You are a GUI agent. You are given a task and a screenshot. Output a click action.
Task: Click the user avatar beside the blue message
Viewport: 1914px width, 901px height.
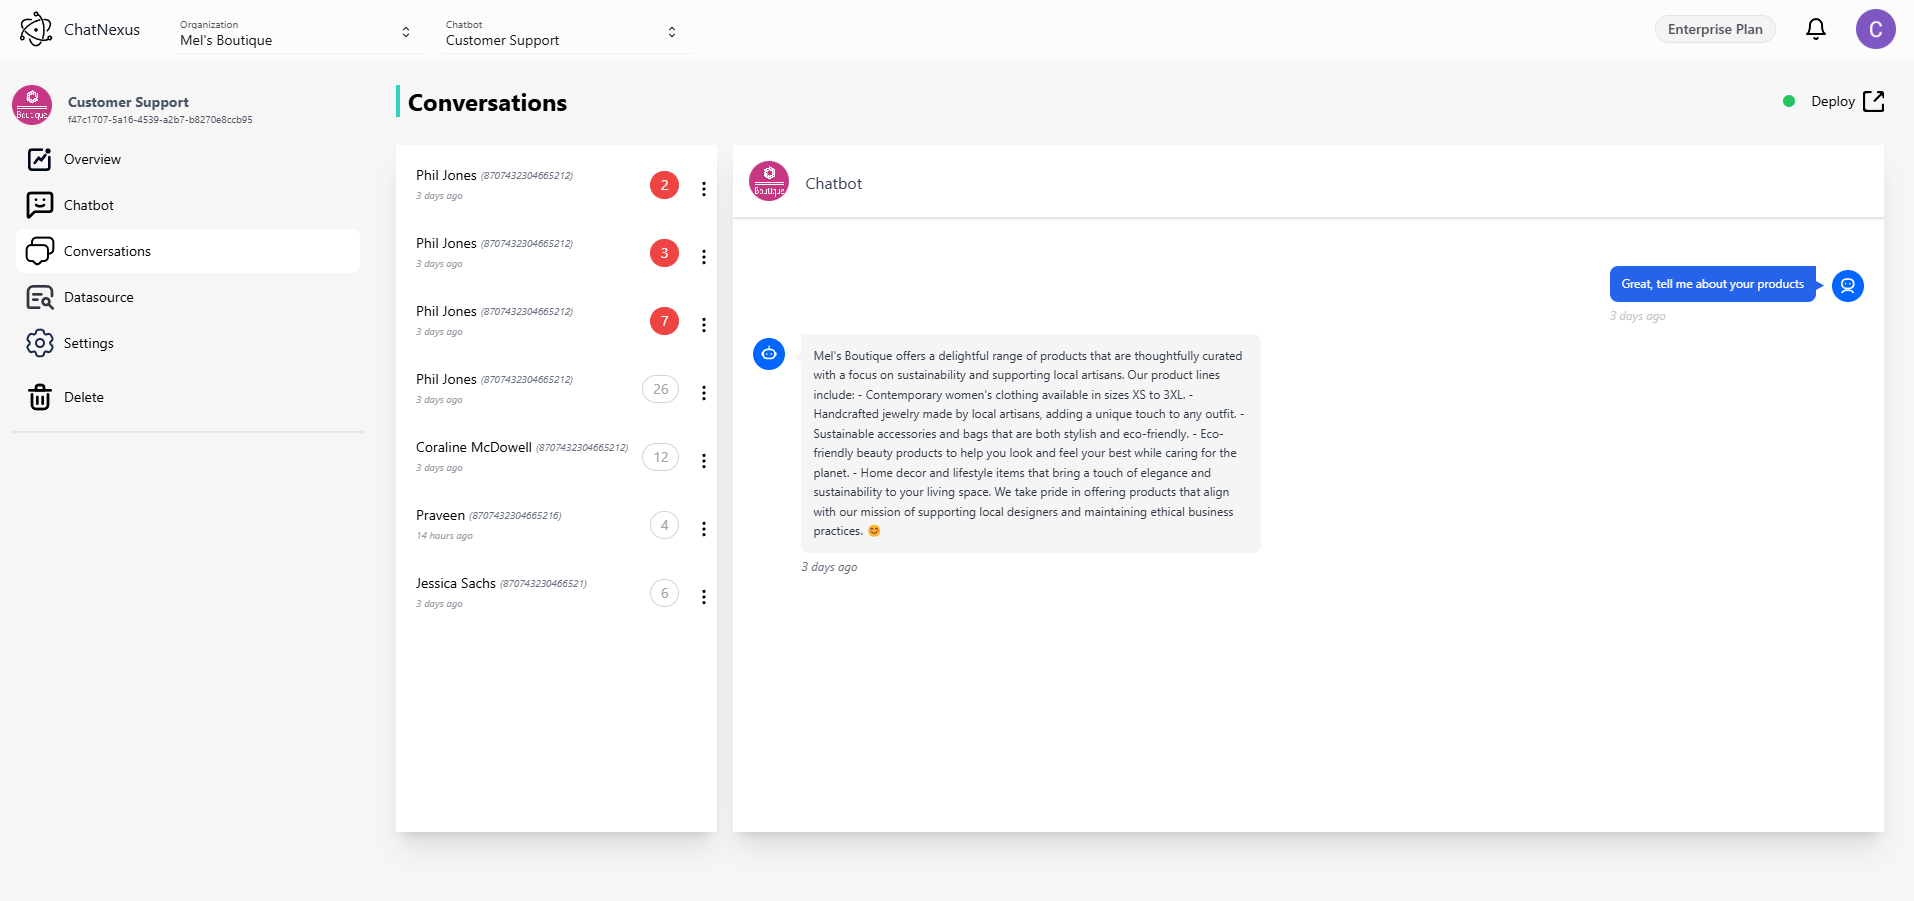[x=1848, y=286]
